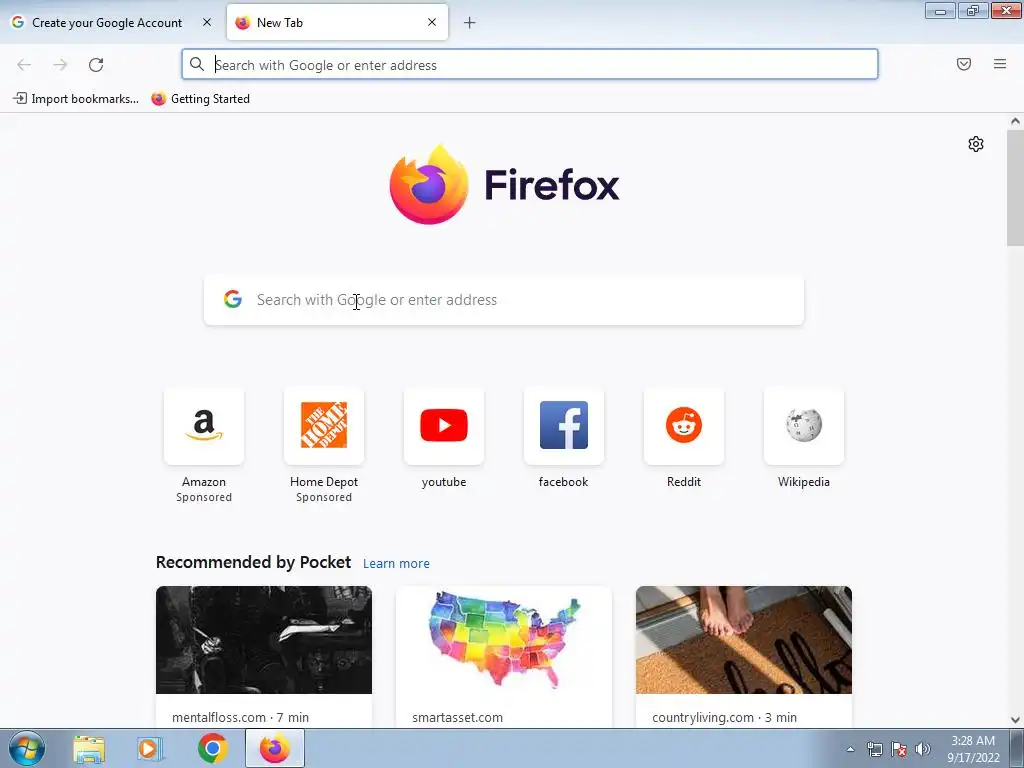Screen dimensions: 1024x768
Task: Launch Windows Media Player from the taskbar
Action: (150, 748)
